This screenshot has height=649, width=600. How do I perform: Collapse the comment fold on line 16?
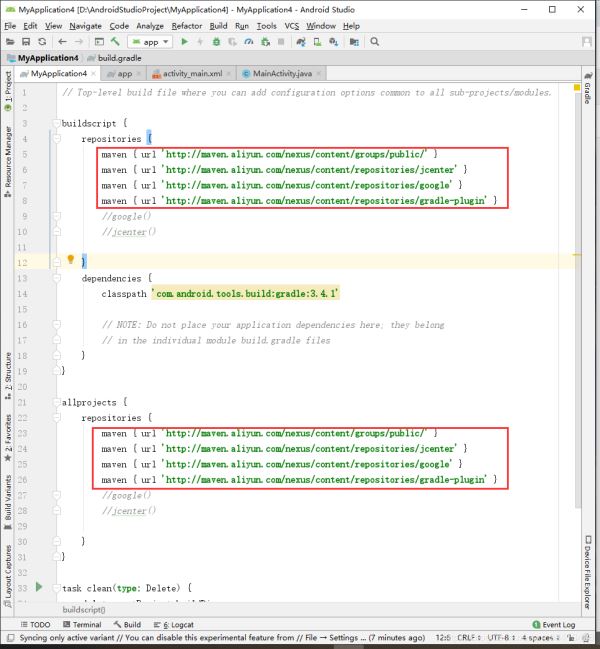coord(57,324)
